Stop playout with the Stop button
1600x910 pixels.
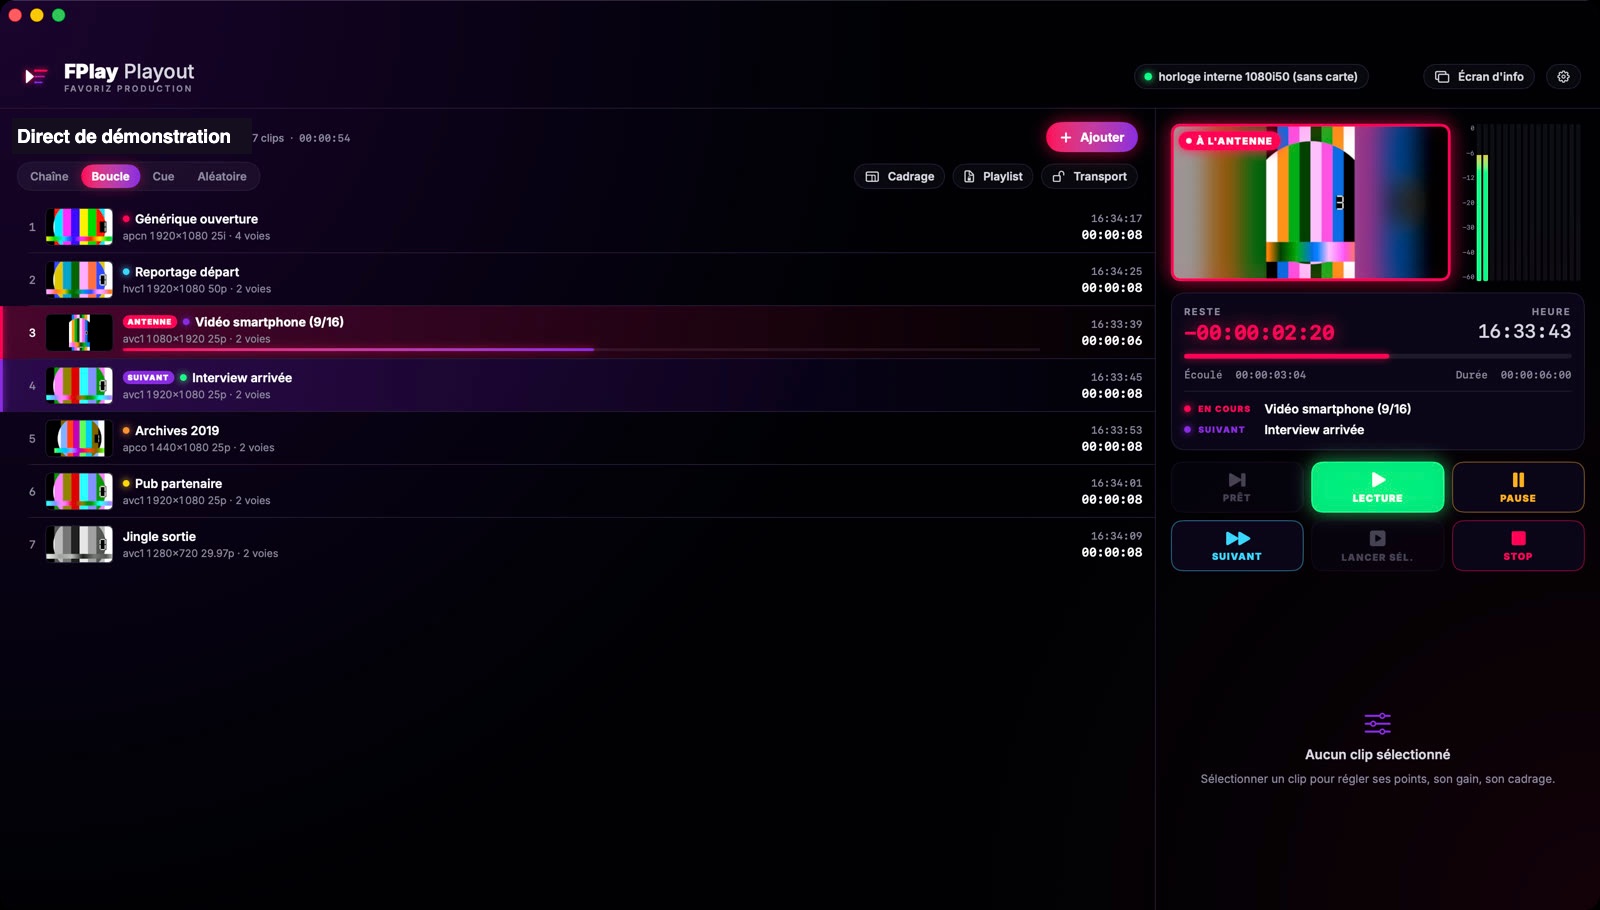(1518, 545)
